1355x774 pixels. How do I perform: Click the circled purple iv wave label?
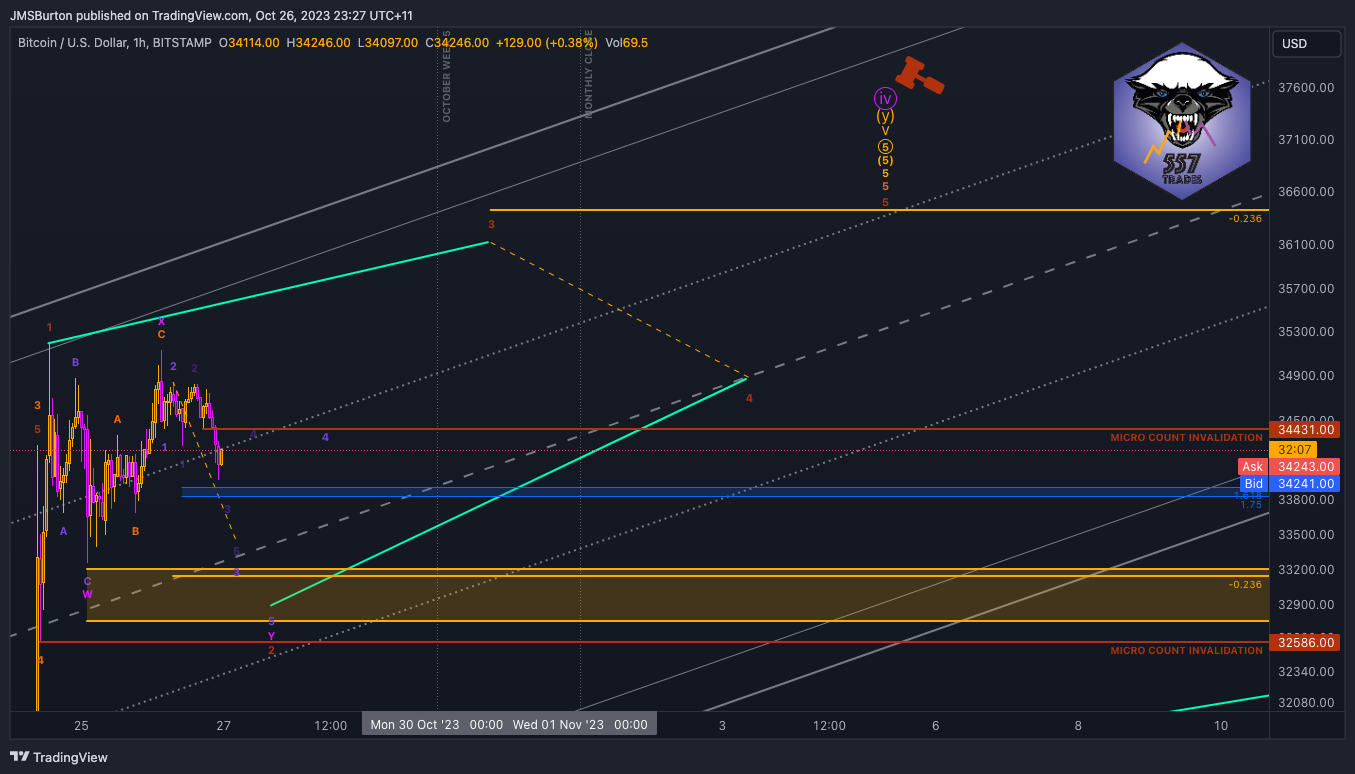(885, 98)
